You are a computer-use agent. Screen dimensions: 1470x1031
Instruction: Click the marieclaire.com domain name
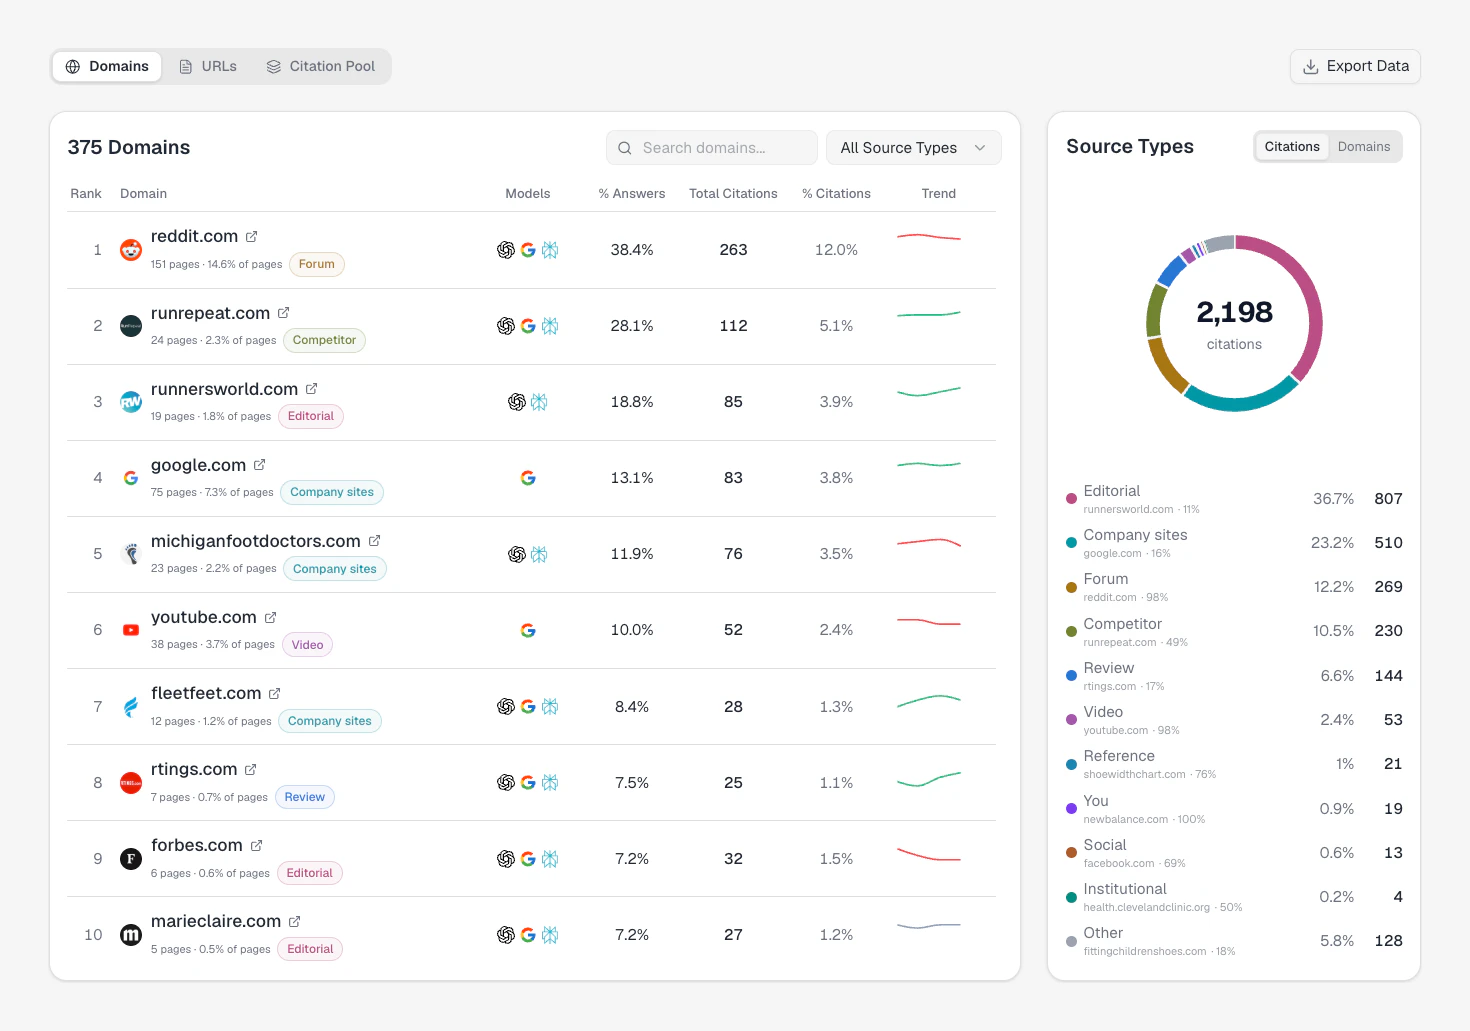[x=216, y=922]
